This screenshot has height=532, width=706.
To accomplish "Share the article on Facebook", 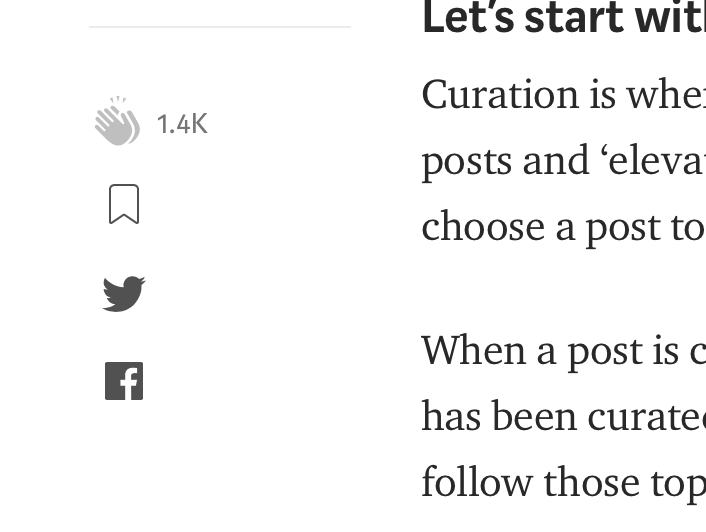I will tap(124, 381).
